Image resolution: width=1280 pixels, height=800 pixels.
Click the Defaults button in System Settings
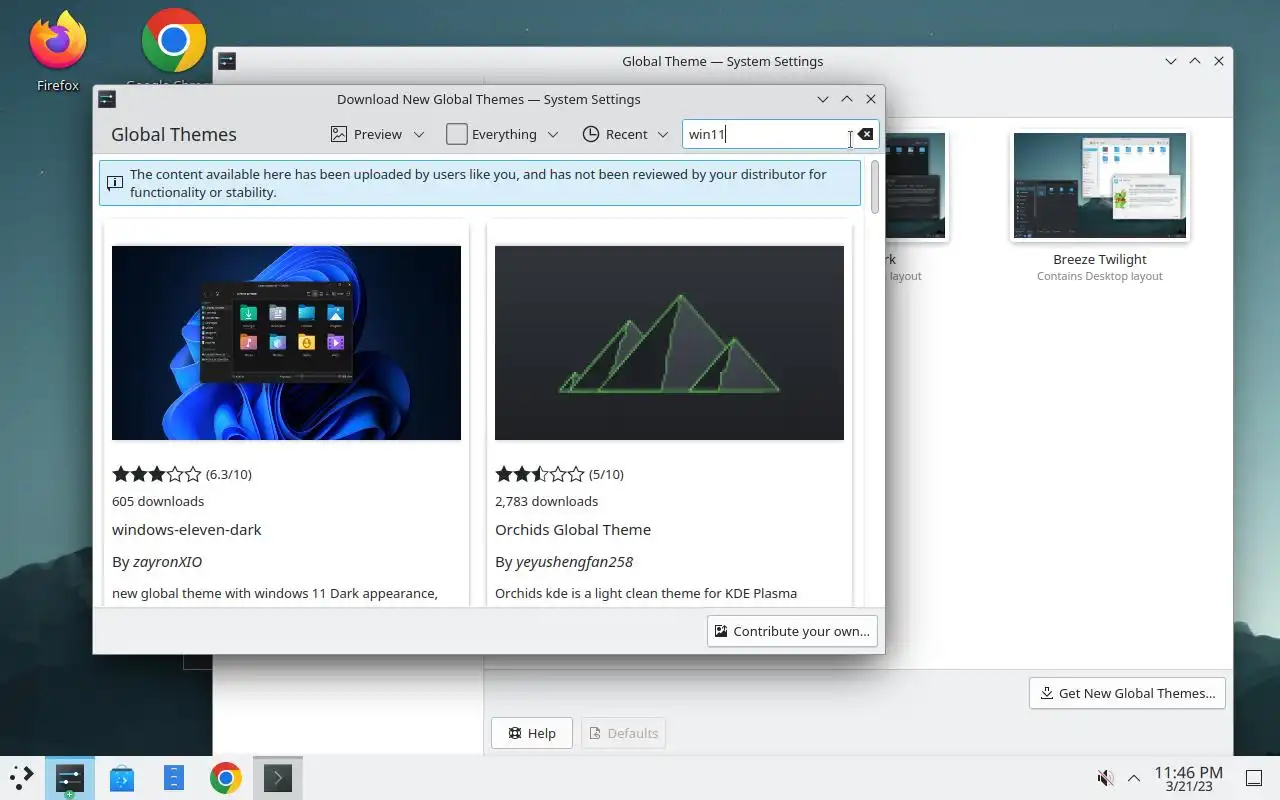[623, 733]
